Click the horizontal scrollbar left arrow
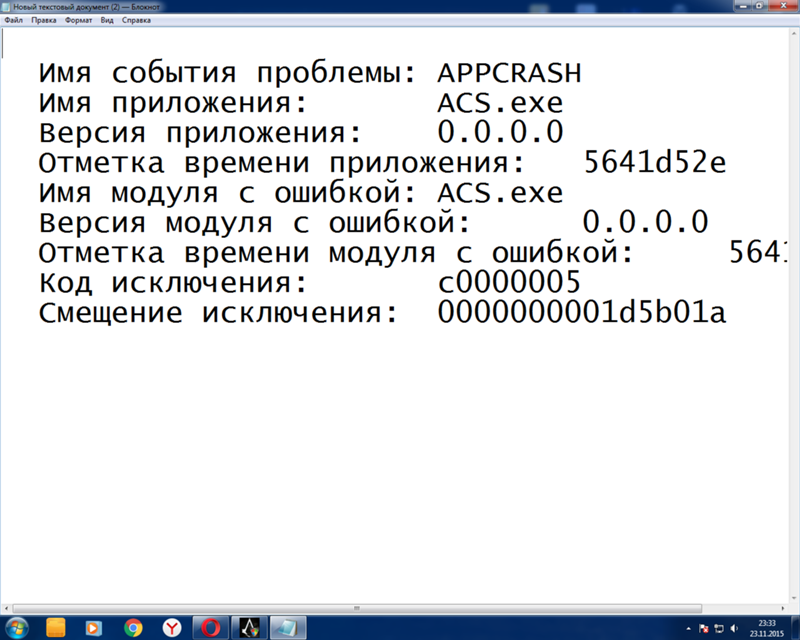 point(6,608)
